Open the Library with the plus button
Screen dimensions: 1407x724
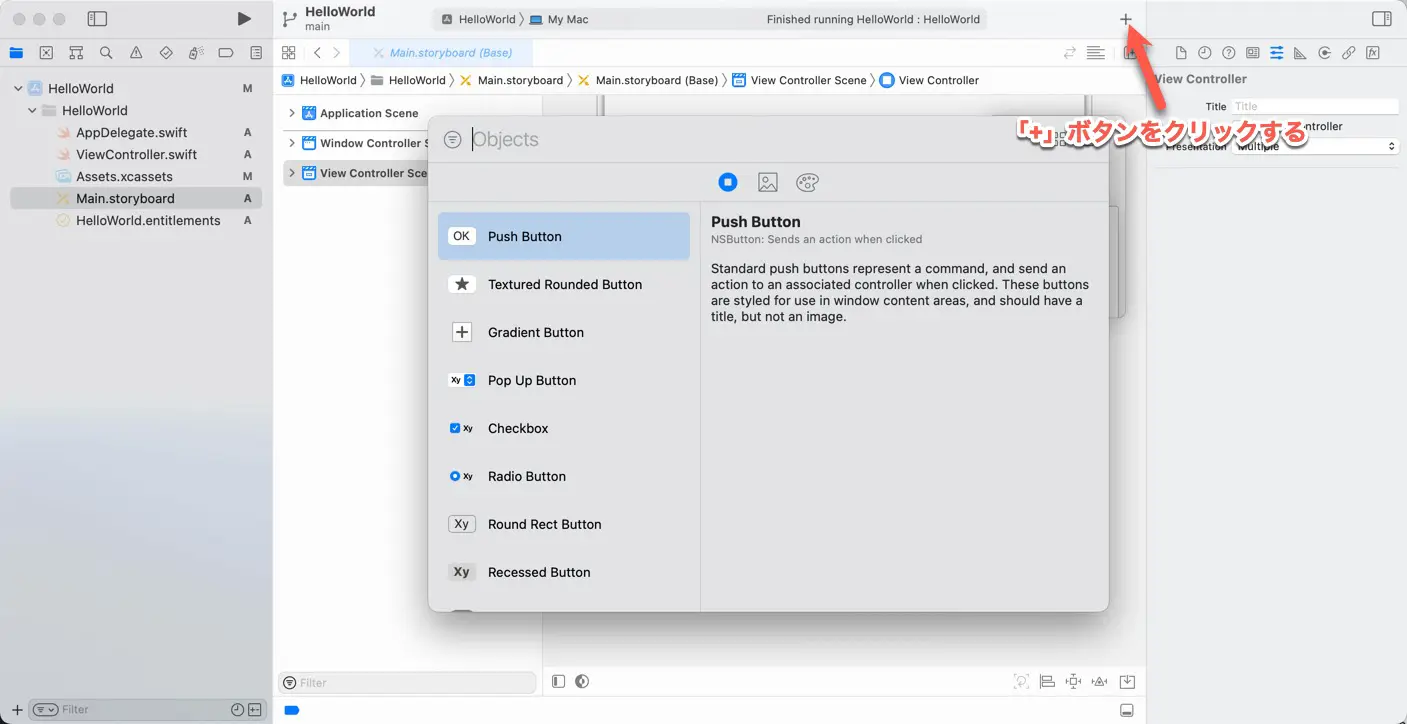tap(1126, 19)
